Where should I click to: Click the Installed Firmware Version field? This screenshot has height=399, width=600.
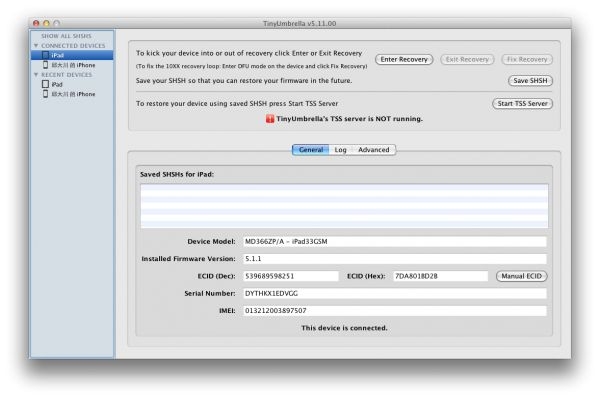point(395,259)
